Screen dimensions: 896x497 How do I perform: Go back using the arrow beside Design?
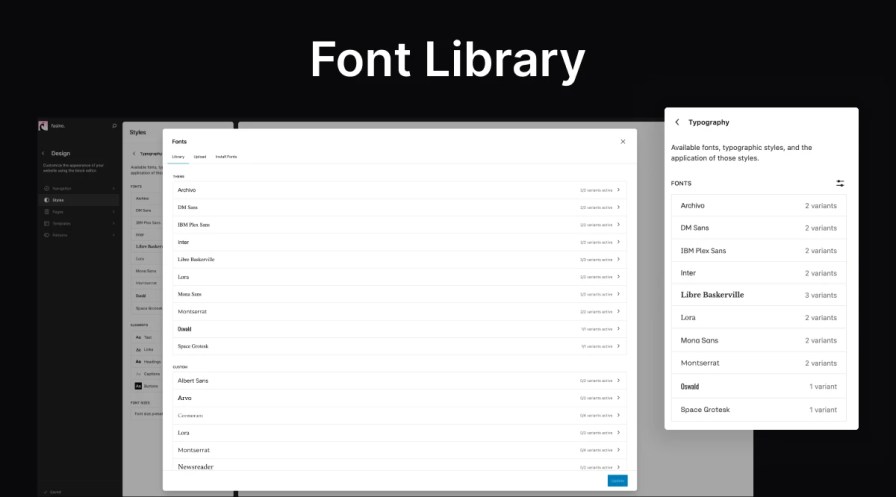43,153
